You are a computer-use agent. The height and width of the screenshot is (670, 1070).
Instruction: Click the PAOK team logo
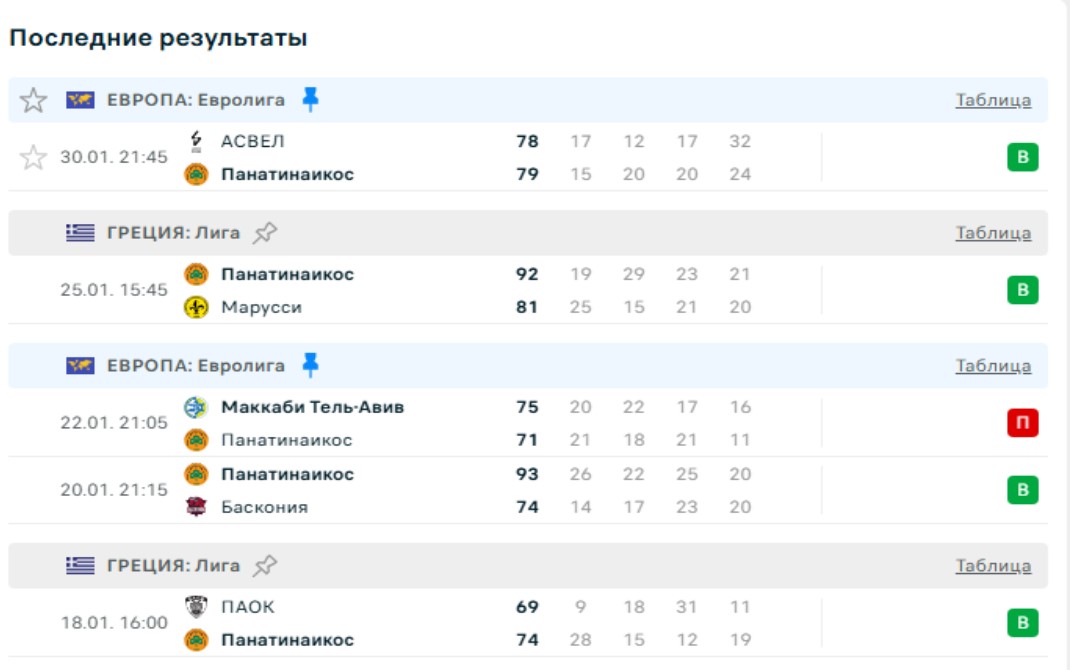(x=196, y=606)
